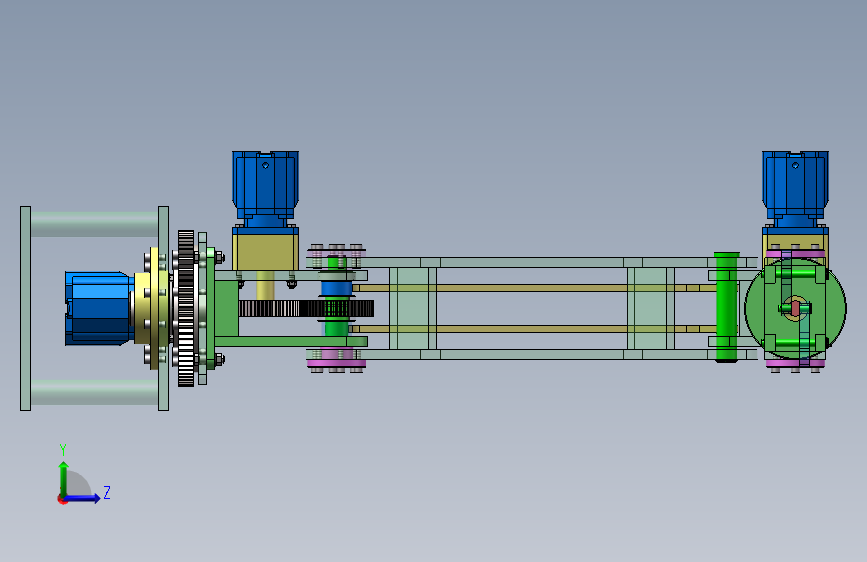867x562 pixels.
Task: Click the green Y axis arrow of the triad
Action: pos(64,478)
